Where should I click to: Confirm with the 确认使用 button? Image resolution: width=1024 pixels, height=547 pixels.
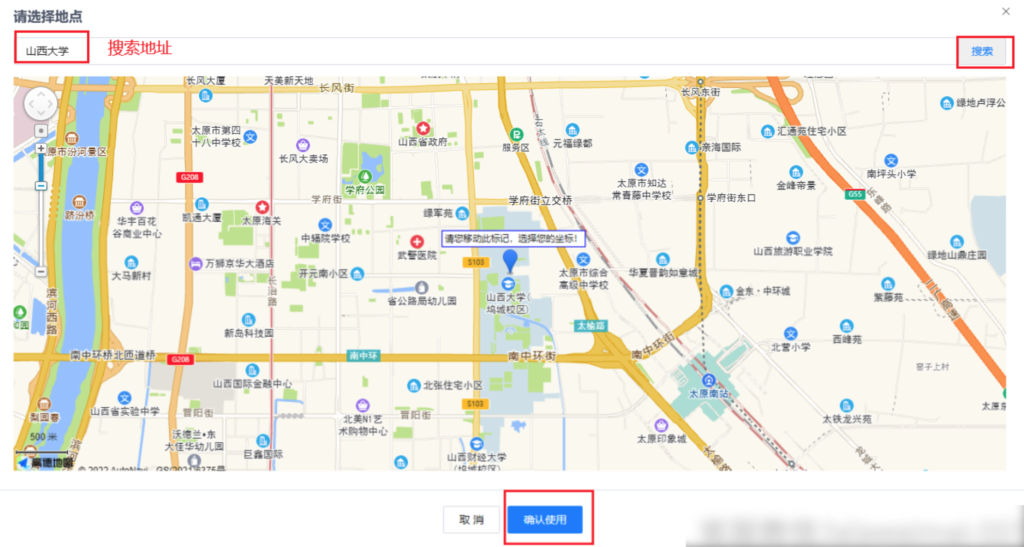[x=545, y=520]
